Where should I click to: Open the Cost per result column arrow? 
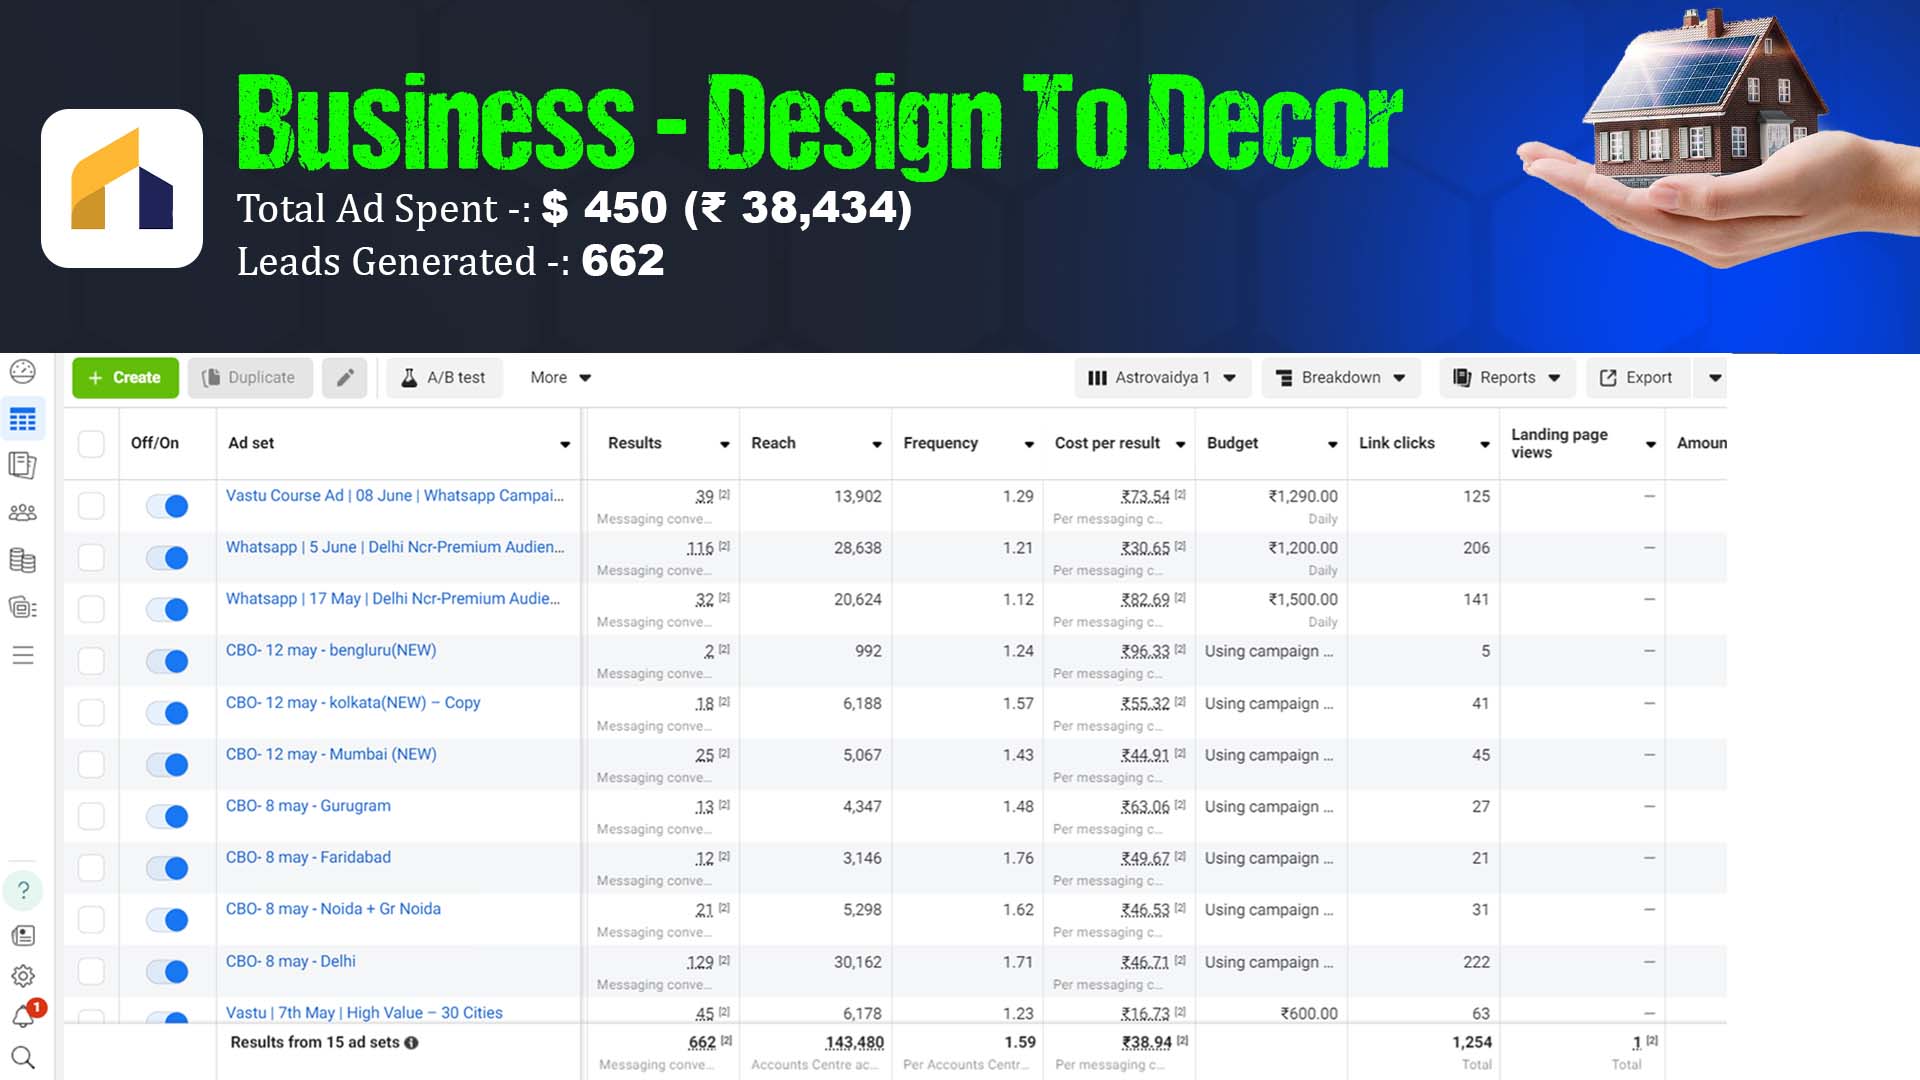[1181, 444]
